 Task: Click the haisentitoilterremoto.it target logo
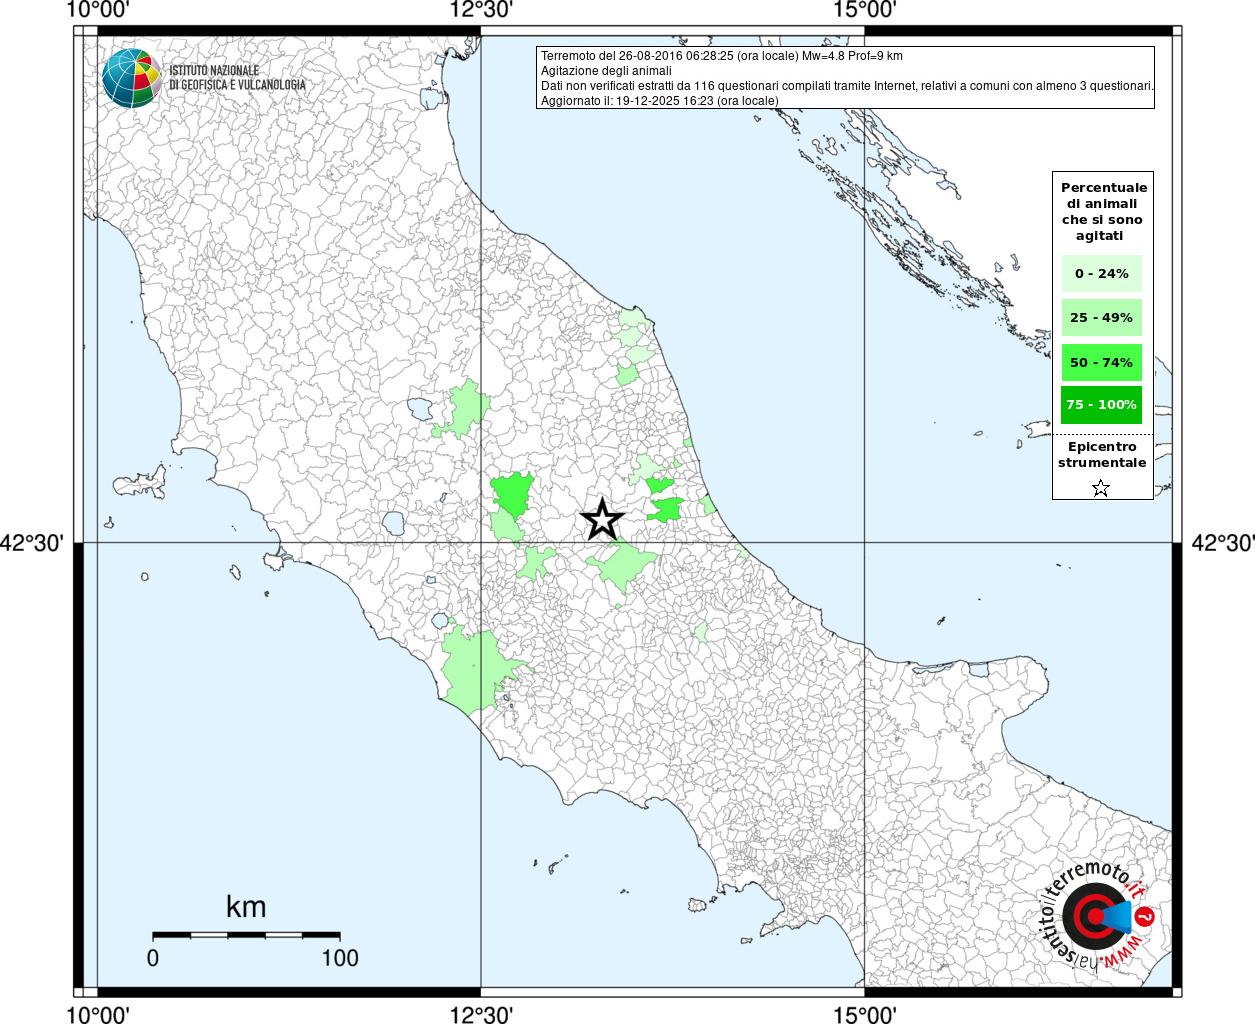pos(1096,916)
